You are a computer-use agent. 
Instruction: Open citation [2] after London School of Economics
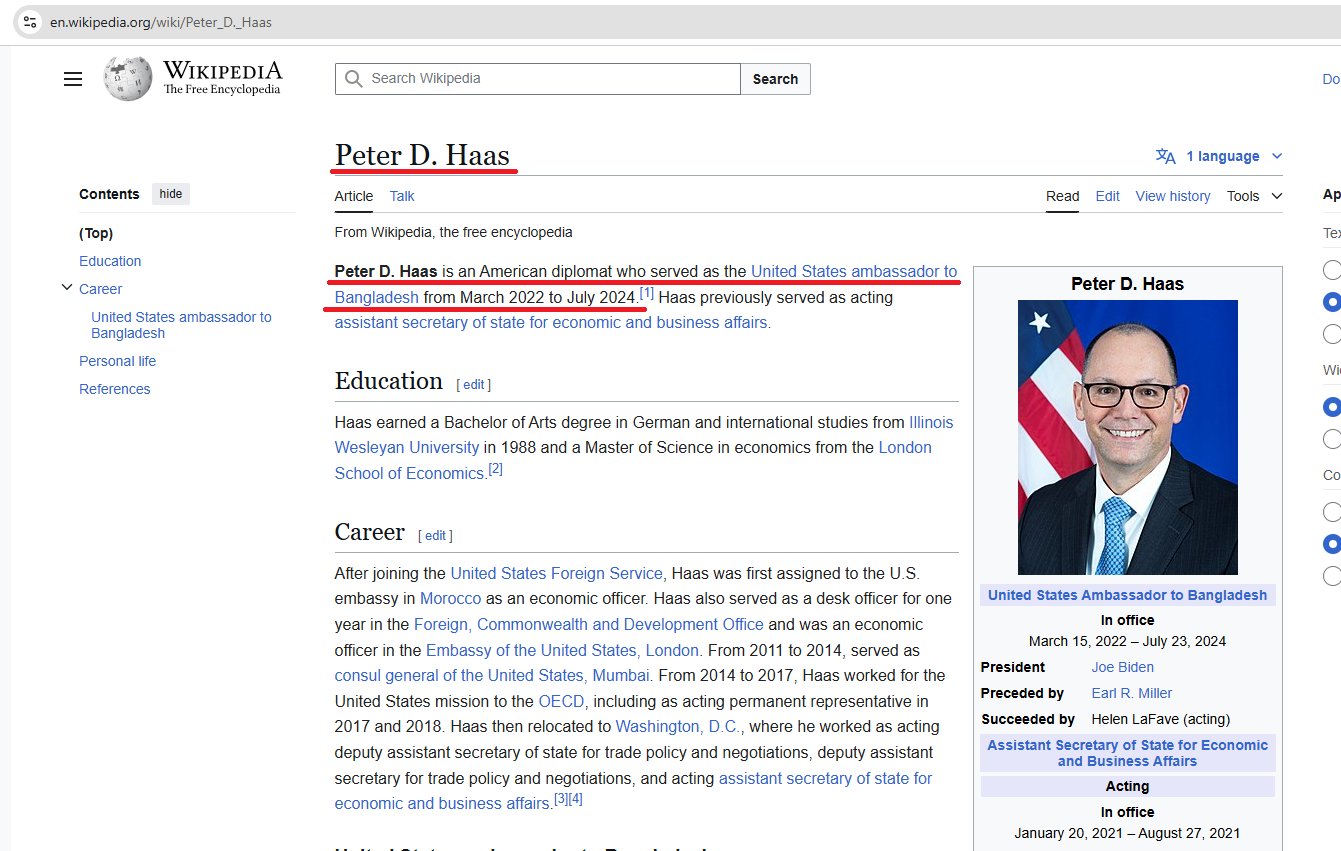click(495, 469)
